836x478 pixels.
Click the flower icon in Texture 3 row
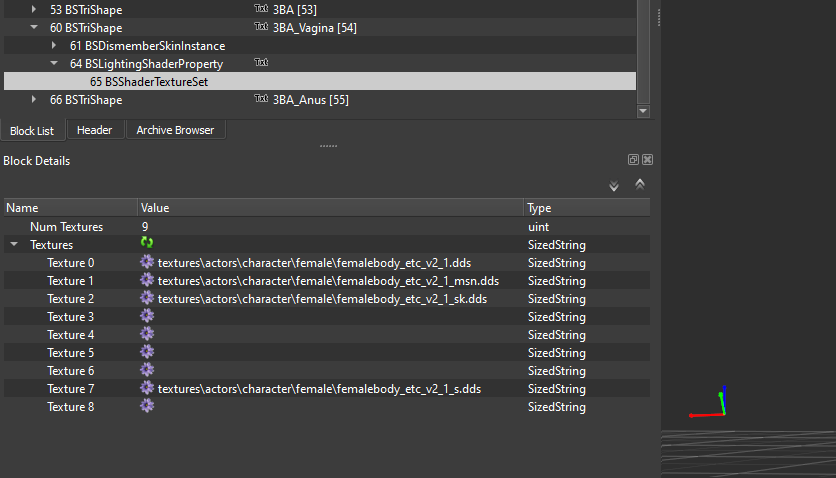(x=147, y=316)
